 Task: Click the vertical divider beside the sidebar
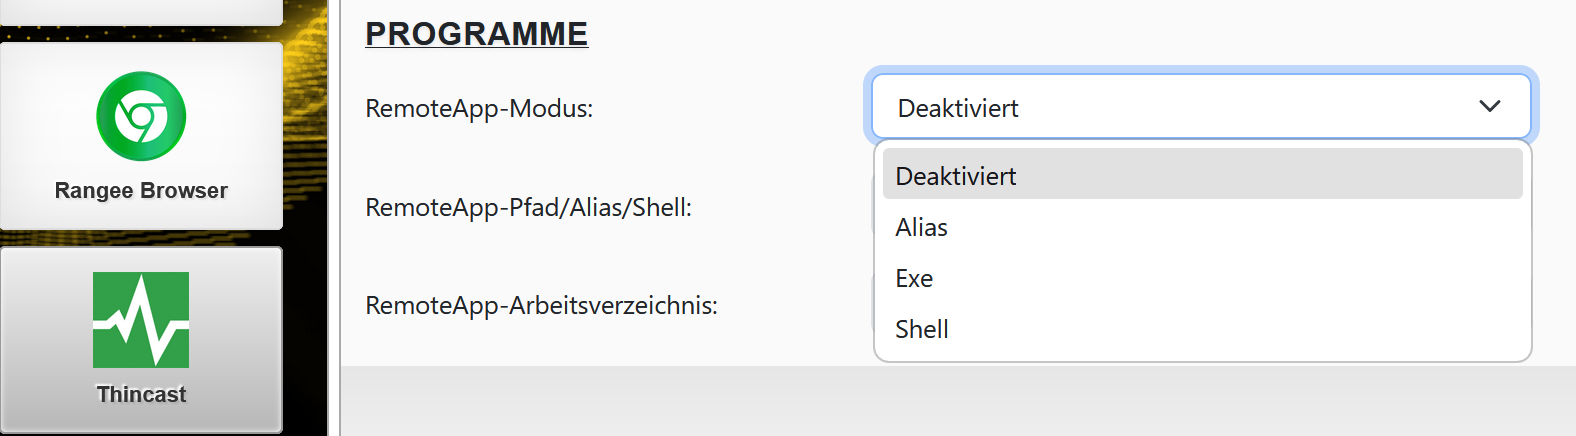click(334, 218)
